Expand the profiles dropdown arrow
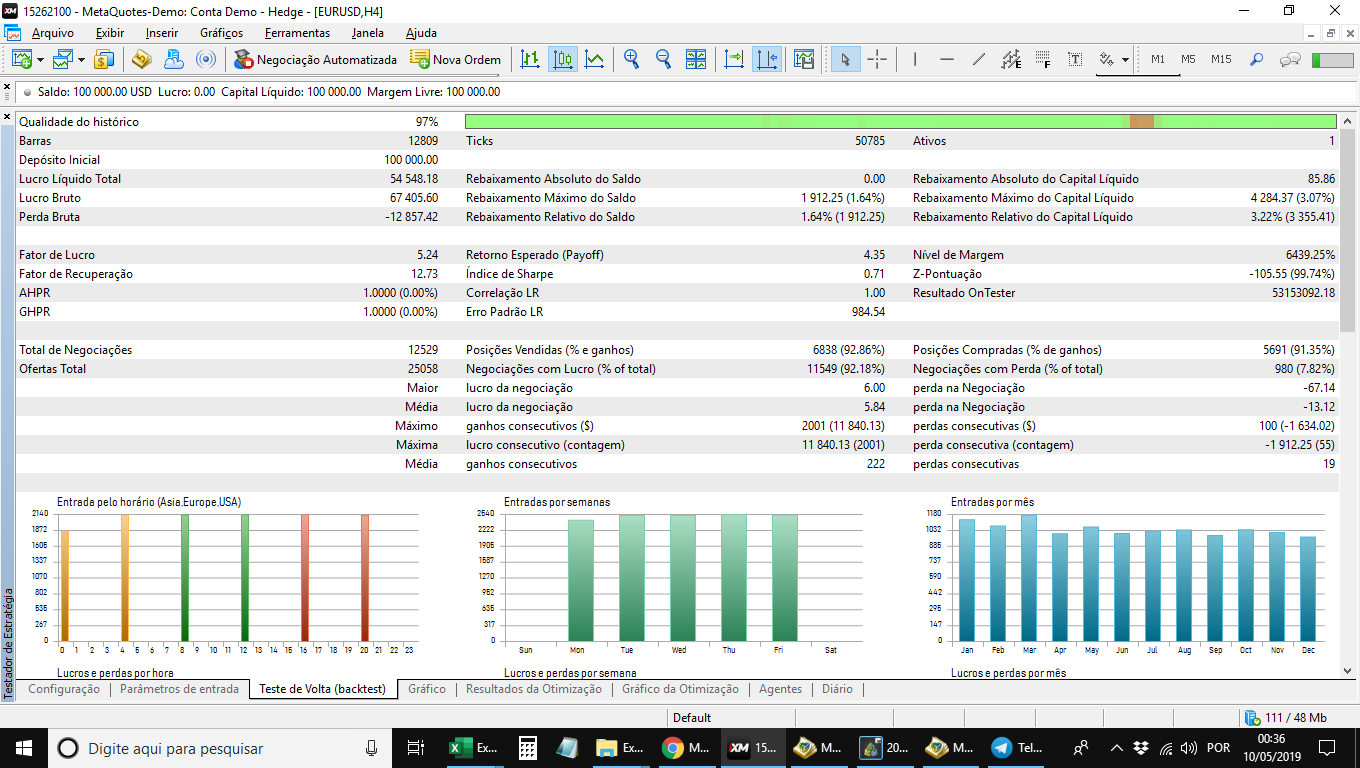The height and width of the screenshot is (768, 1360). tap(81, 60)
